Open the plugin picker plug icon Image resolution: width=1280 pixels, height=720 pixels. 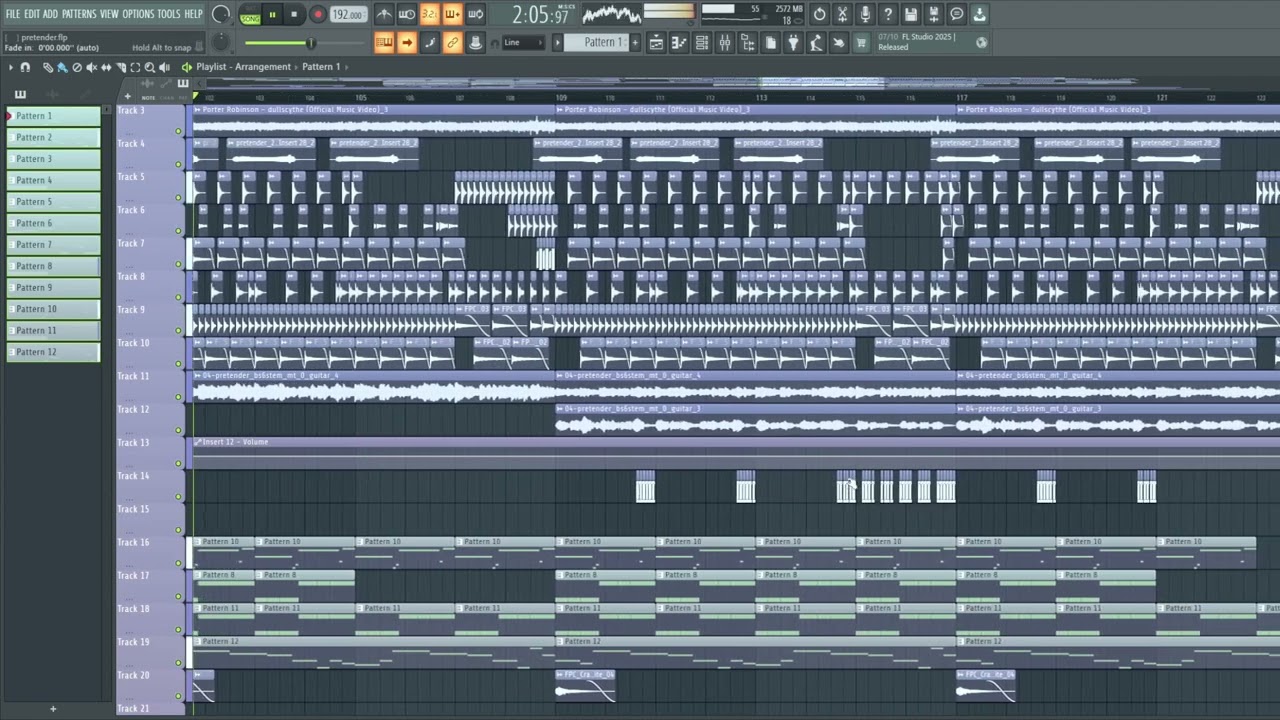click(x=793, y=42)
